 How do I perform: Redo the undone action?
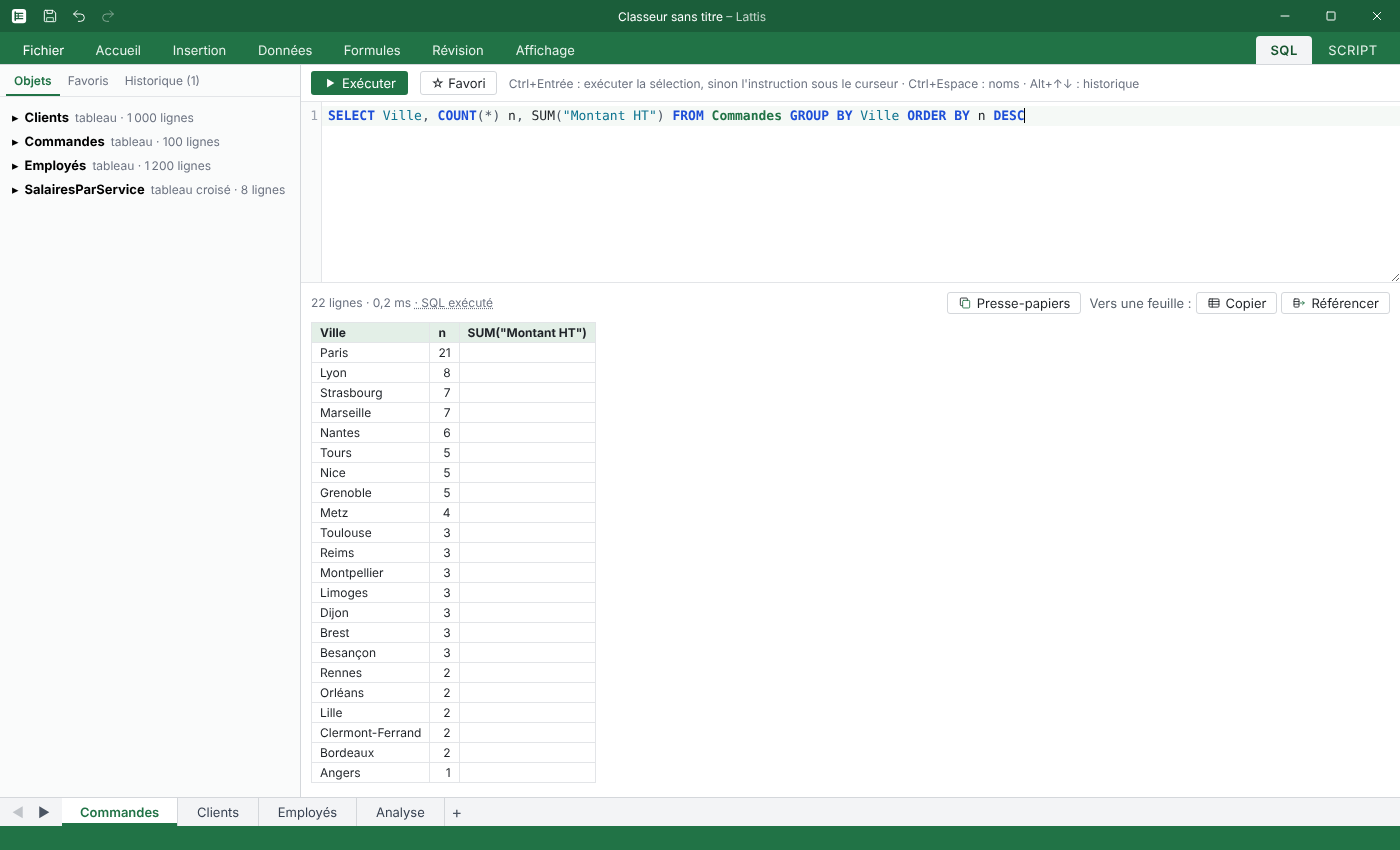[108, 16]
